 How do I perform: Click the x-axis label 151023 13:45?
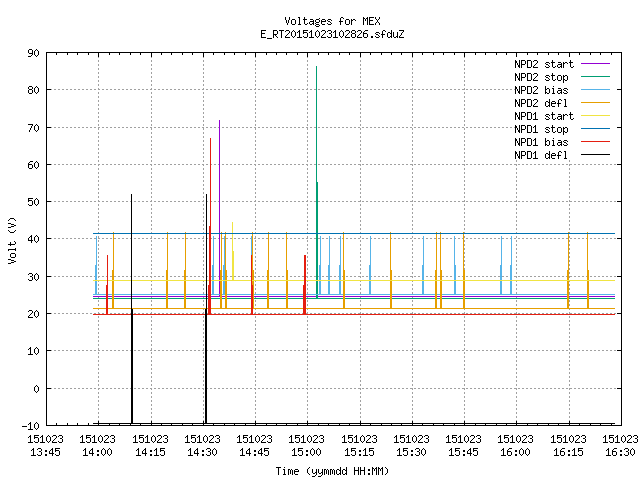45,445
